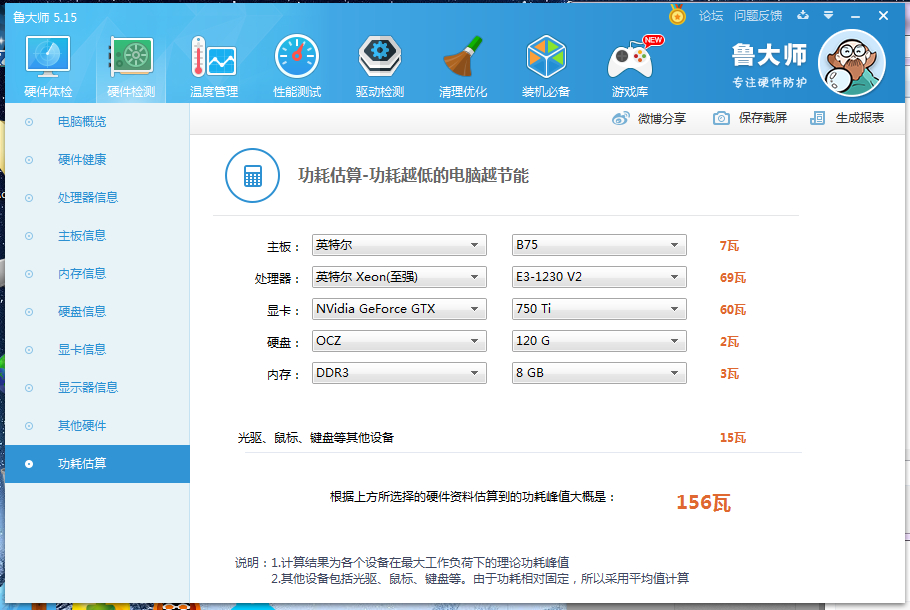Click the 15瓦 other devices value

tap(732, 438)
